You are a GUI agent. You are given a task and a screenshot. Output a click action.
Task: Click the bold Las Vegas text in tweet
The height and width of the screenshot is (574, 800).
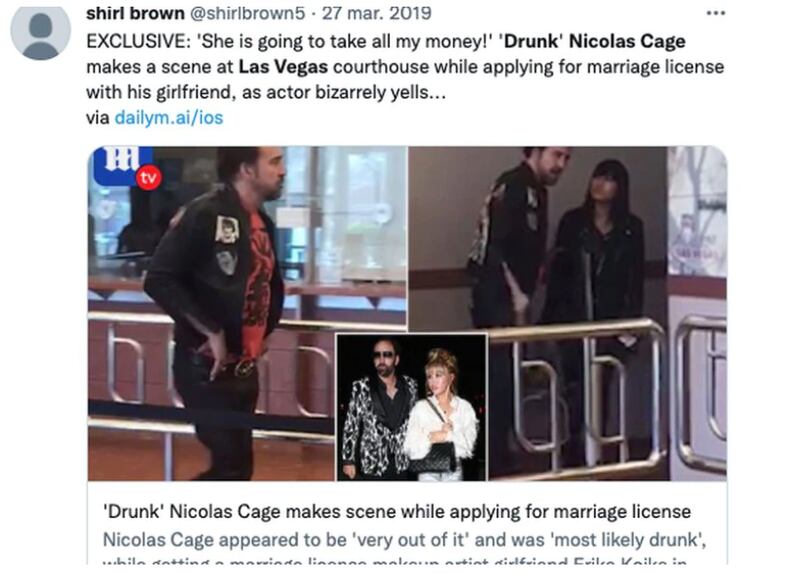283,66
